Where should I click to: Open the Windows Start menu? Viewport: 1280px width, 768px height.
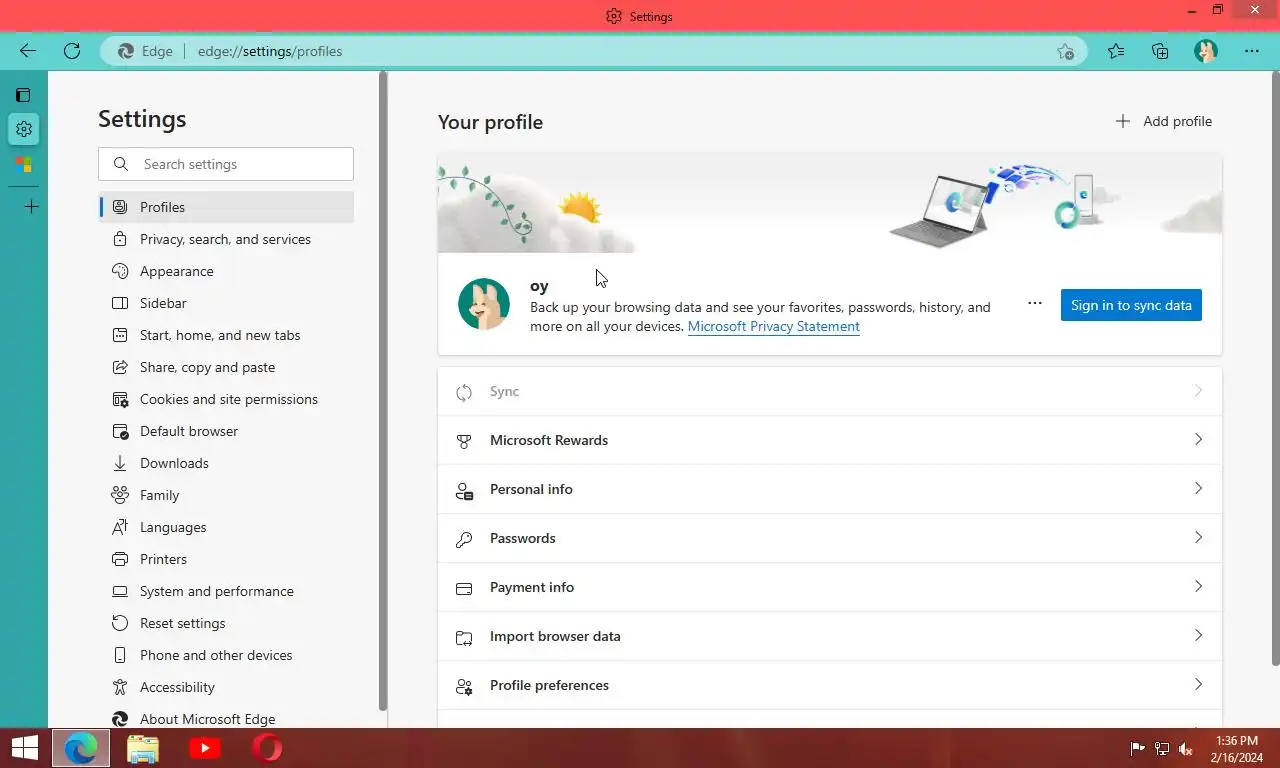point(24,748)
